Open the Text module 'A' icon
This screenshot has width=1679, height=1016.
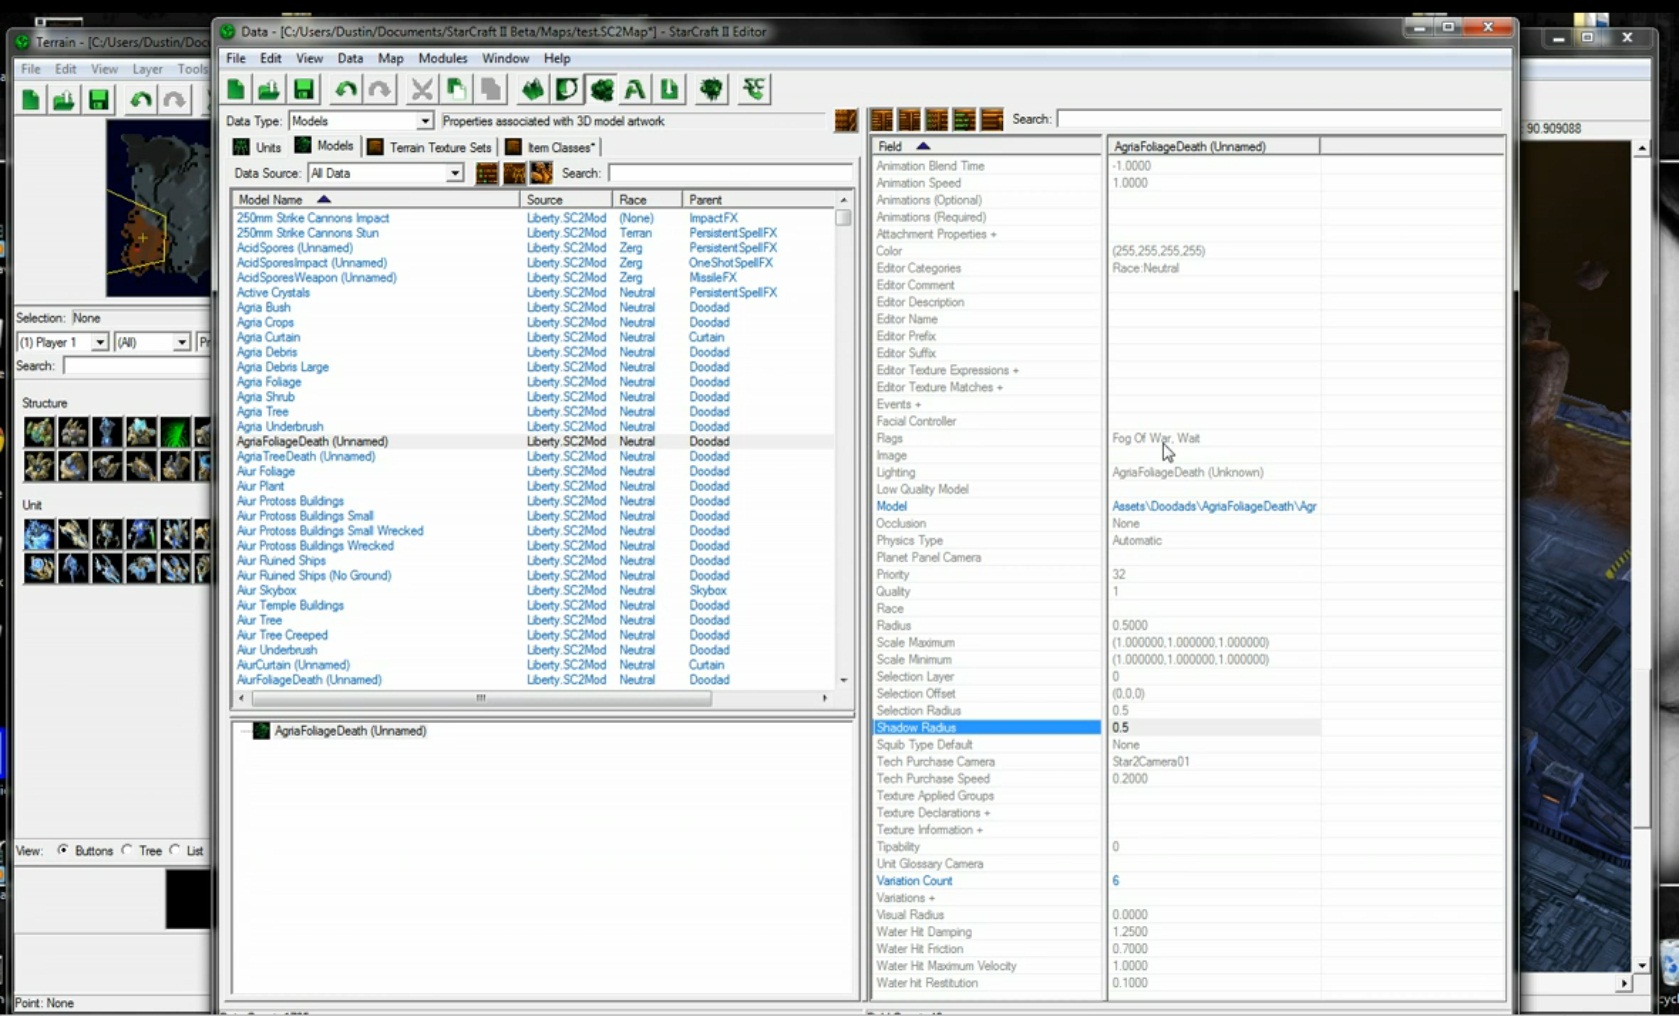point(634,90)
